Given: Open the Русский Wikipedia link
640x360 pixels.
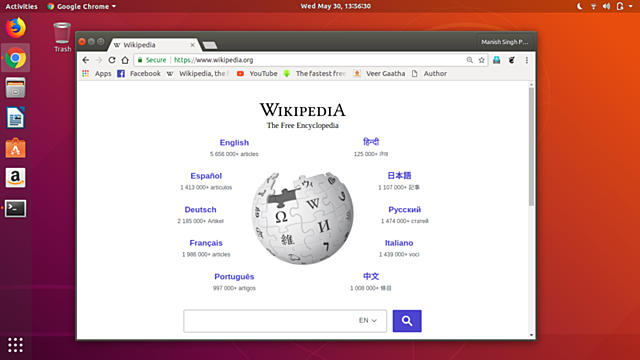Looking at the screenshot, I should 404,209.
